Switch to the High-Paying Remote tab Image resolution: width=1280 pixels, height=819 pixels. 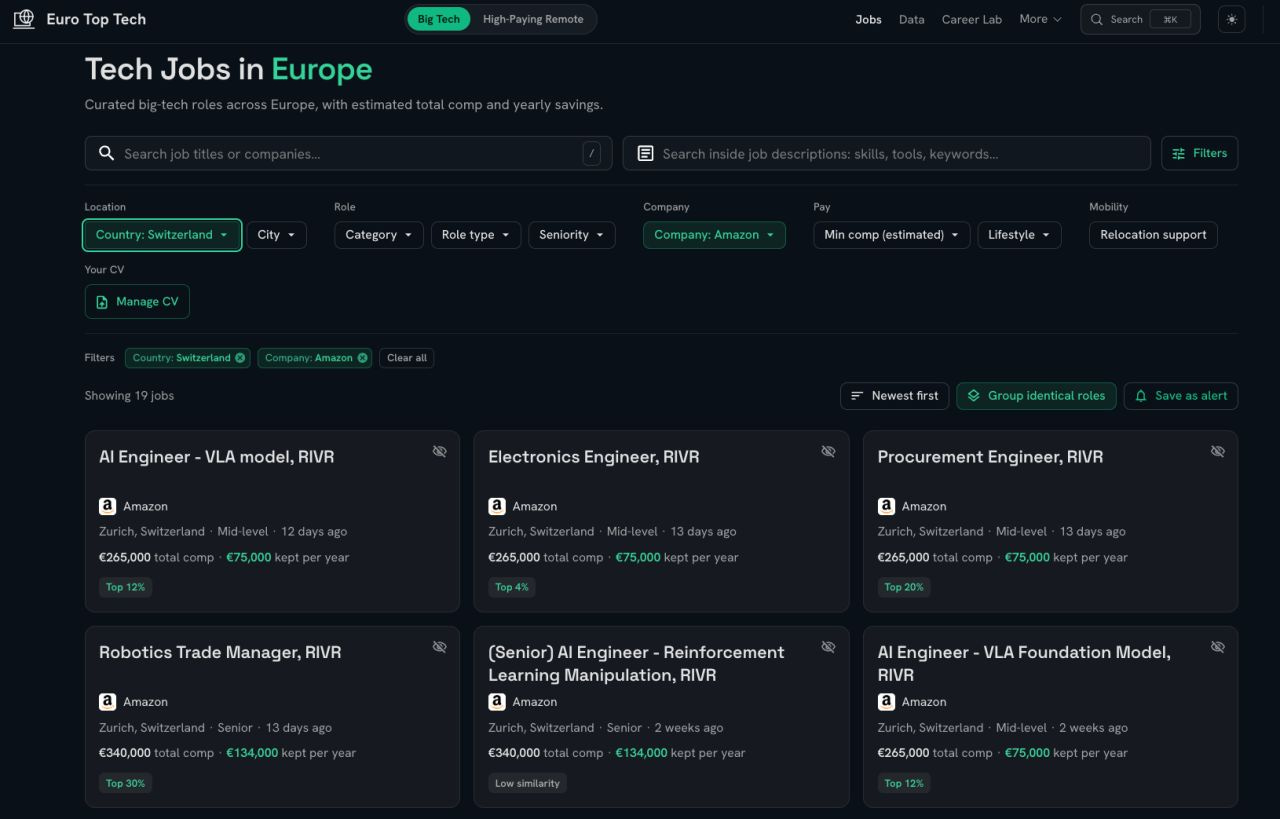click(533, 19)
